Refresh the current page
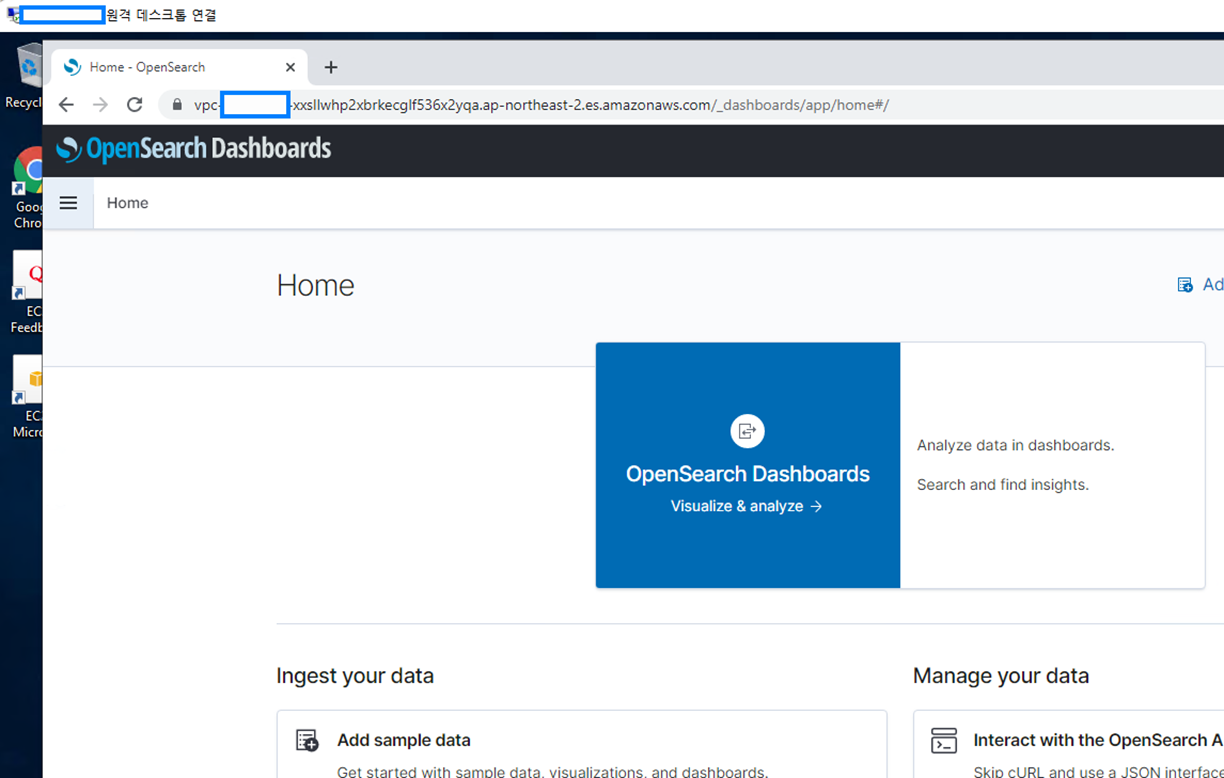The width and height of the screenshot is (1224, 778). point(134,104)
